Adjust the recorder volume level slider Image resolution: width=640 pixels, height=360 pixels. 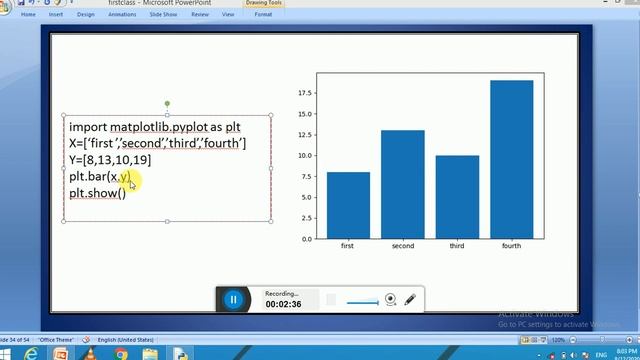362,303
